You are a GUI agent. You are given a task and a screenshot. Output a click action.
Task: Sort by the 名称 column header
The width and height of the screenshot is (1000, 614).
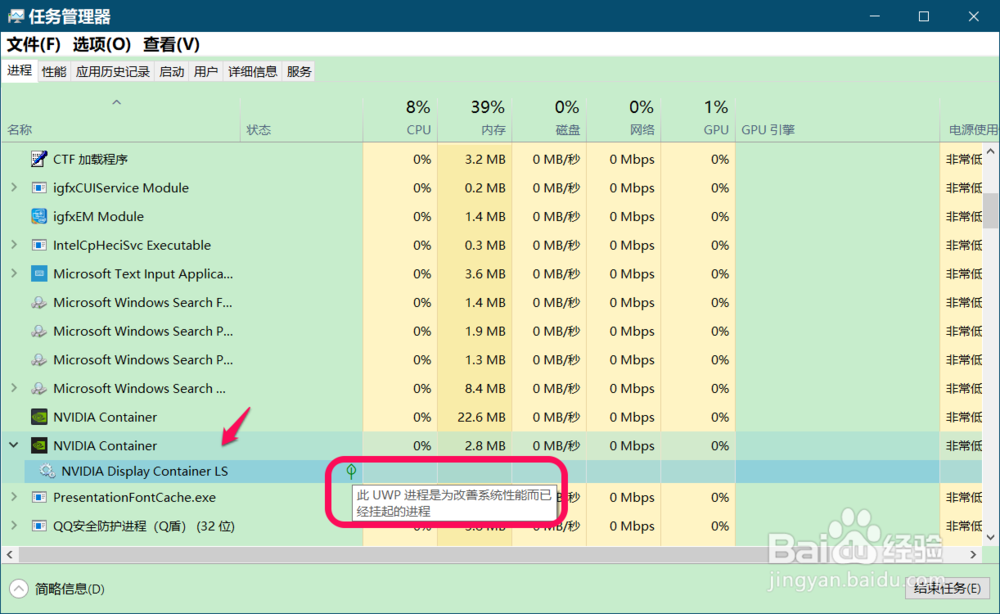pyautogui.click(x=121, y=119)
